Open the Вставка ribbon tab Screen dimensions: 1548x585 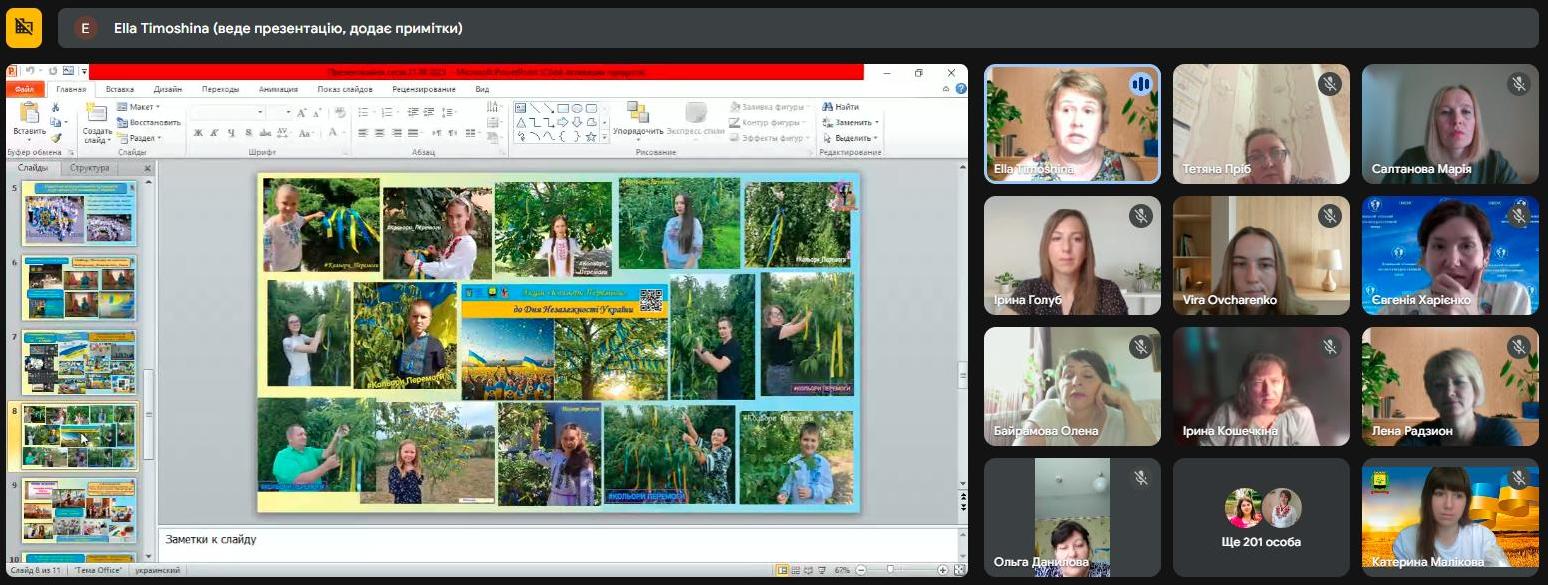[119, 88]
